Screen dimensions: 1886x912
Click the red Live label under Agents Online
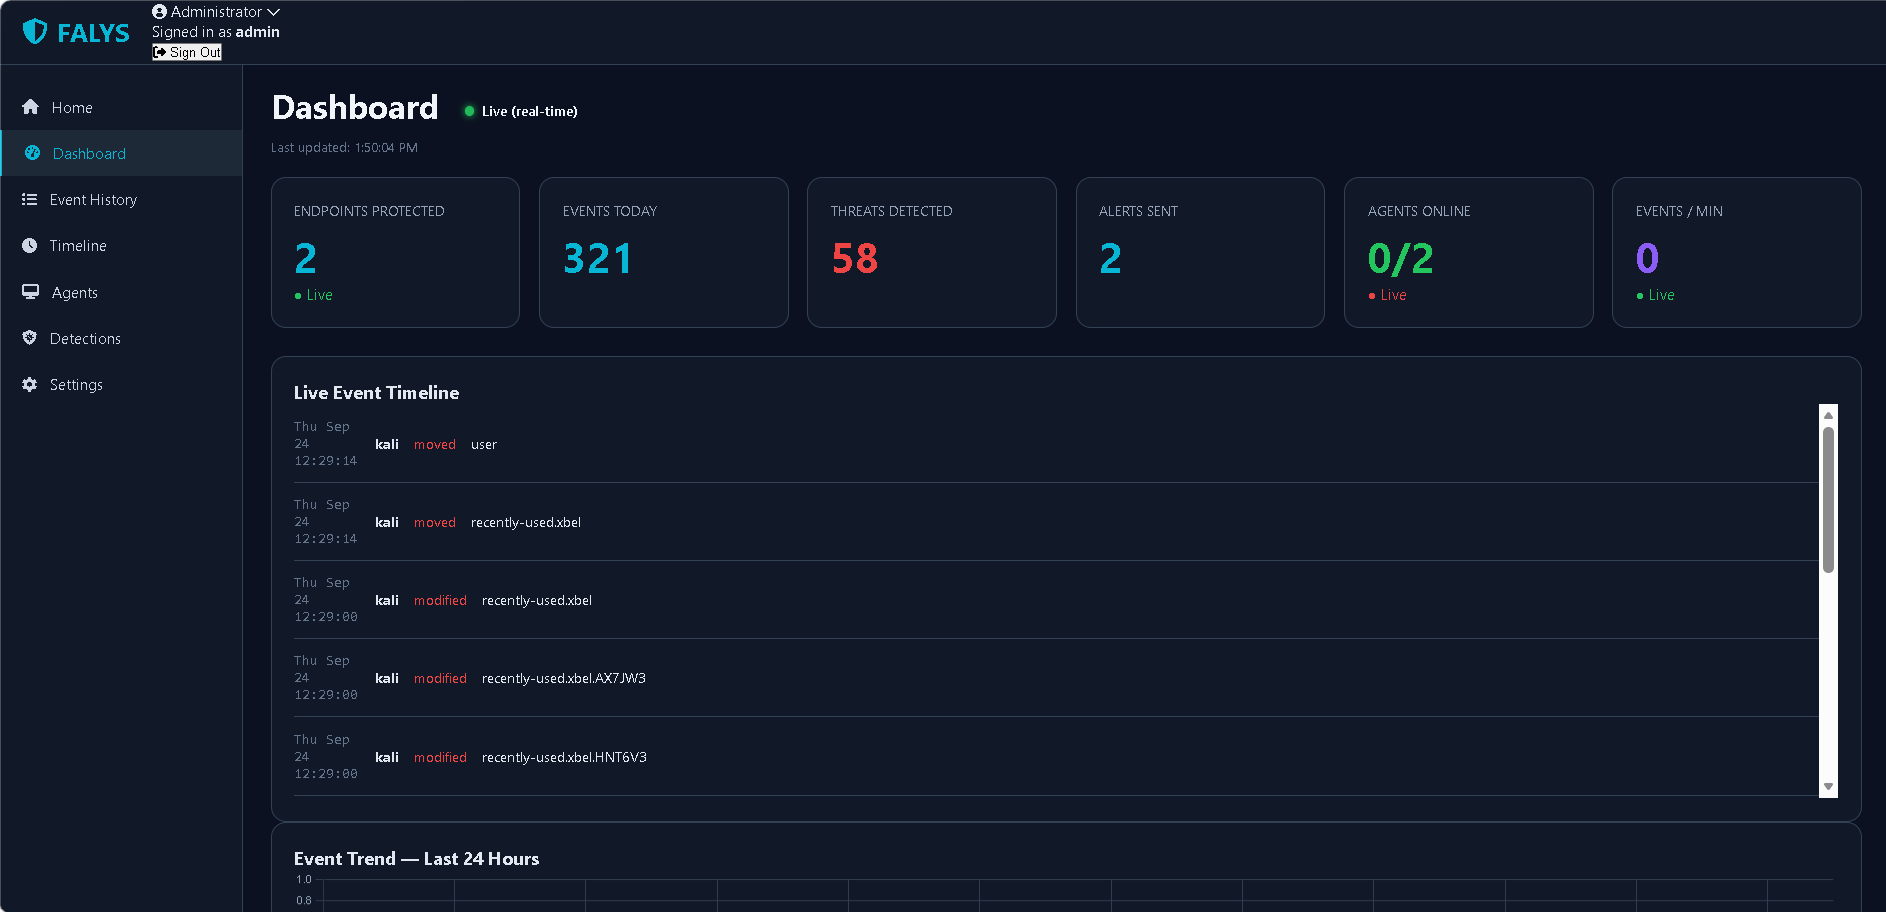(1388, 295)
